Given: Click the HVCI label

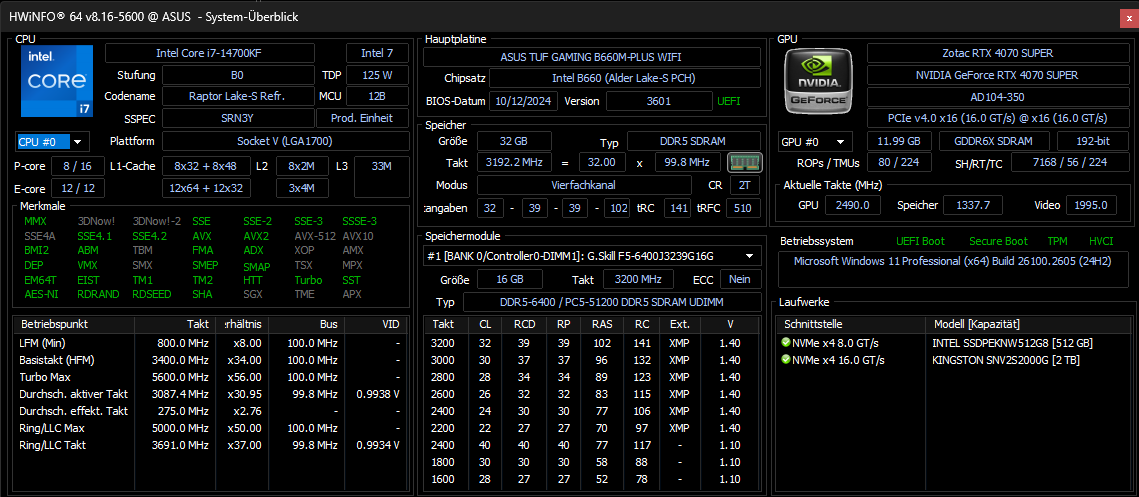Looking at the screenshot, I should coord(1101,241).
